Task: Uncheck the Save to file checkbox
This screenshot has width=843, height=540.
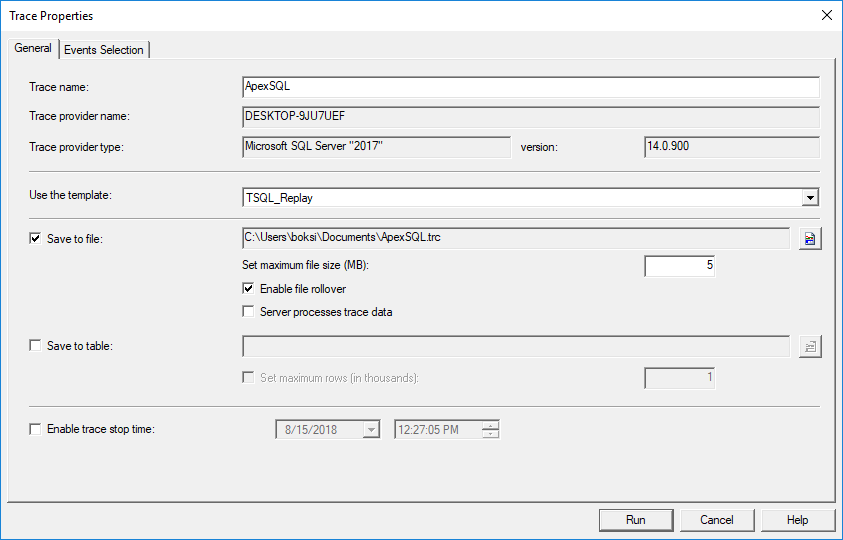Action: [35, 238]
